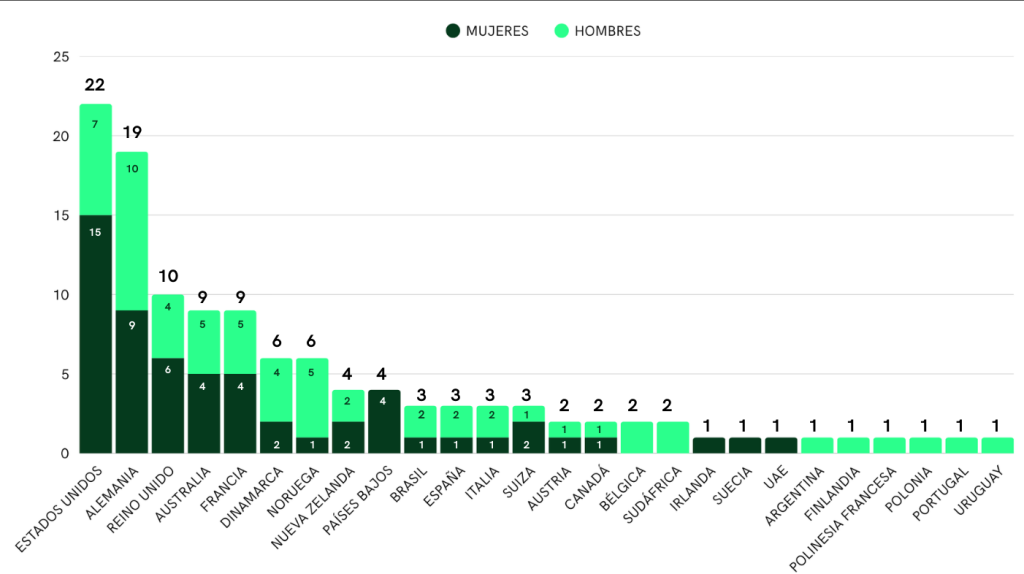Select the Irlanda dark green bar
The width and height of the screenshot is (1024, 574).
(x=709, y=445)
